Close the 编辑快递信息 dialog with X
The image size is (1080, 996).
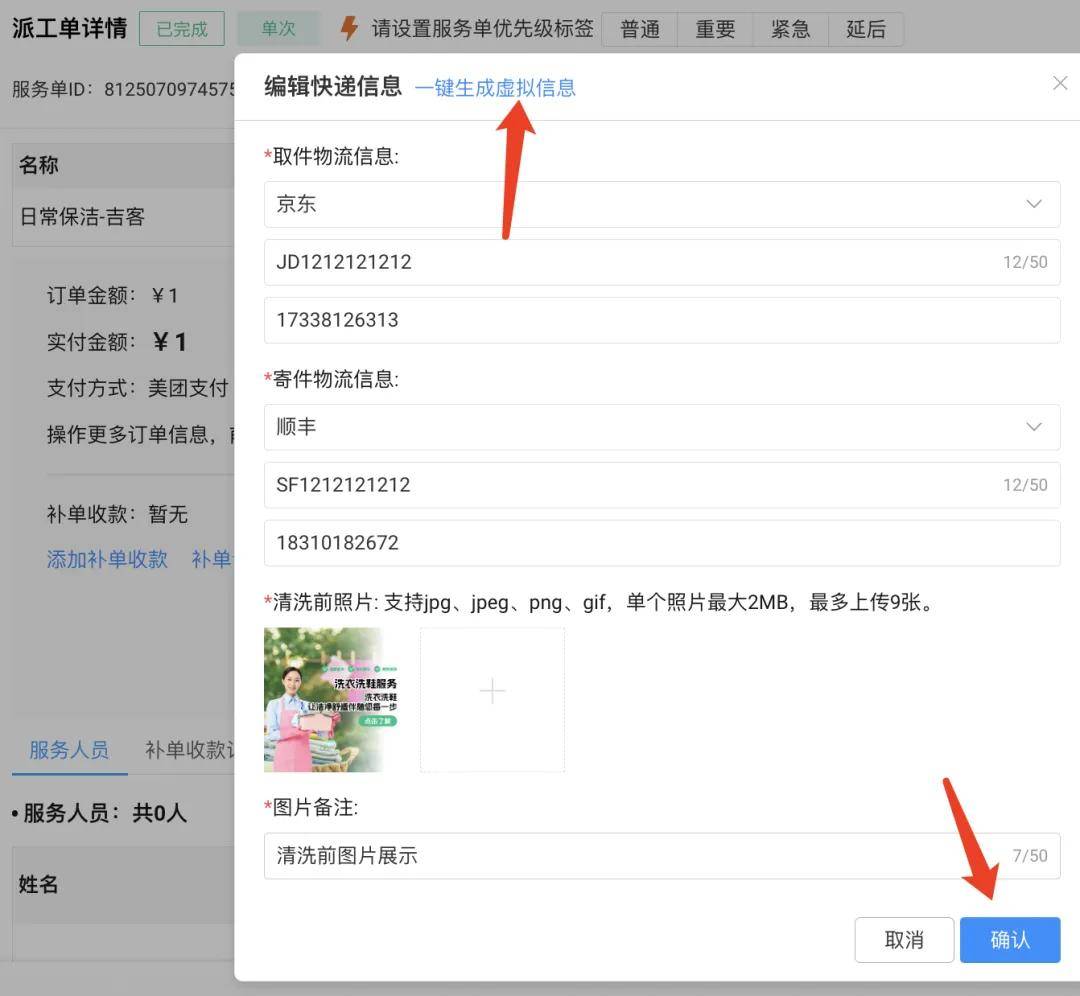point(1060,84)
